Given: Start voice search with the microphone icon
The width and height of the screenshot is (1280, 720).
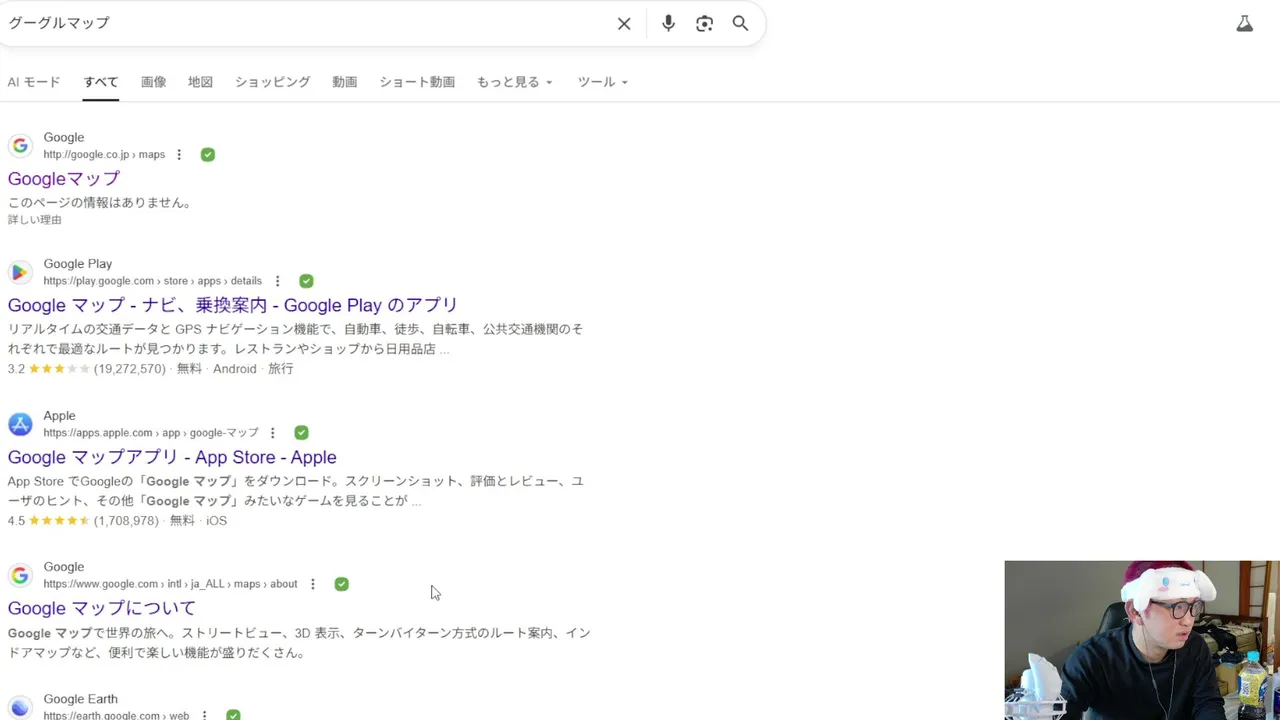Looking at the screenshot, I should tap(668, 23).
